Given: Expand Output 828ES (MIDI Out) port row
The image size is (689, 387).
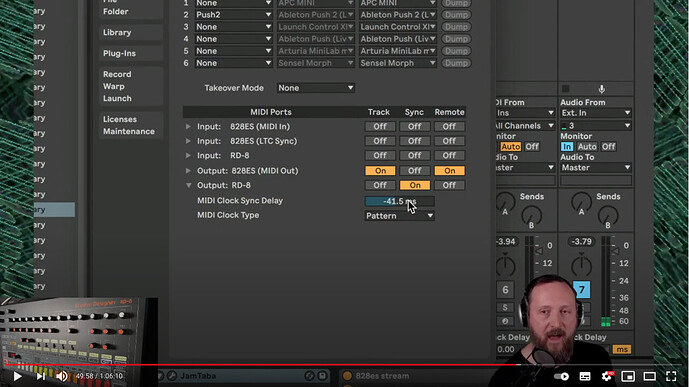Looking at the screenshot, I should 188,170.
